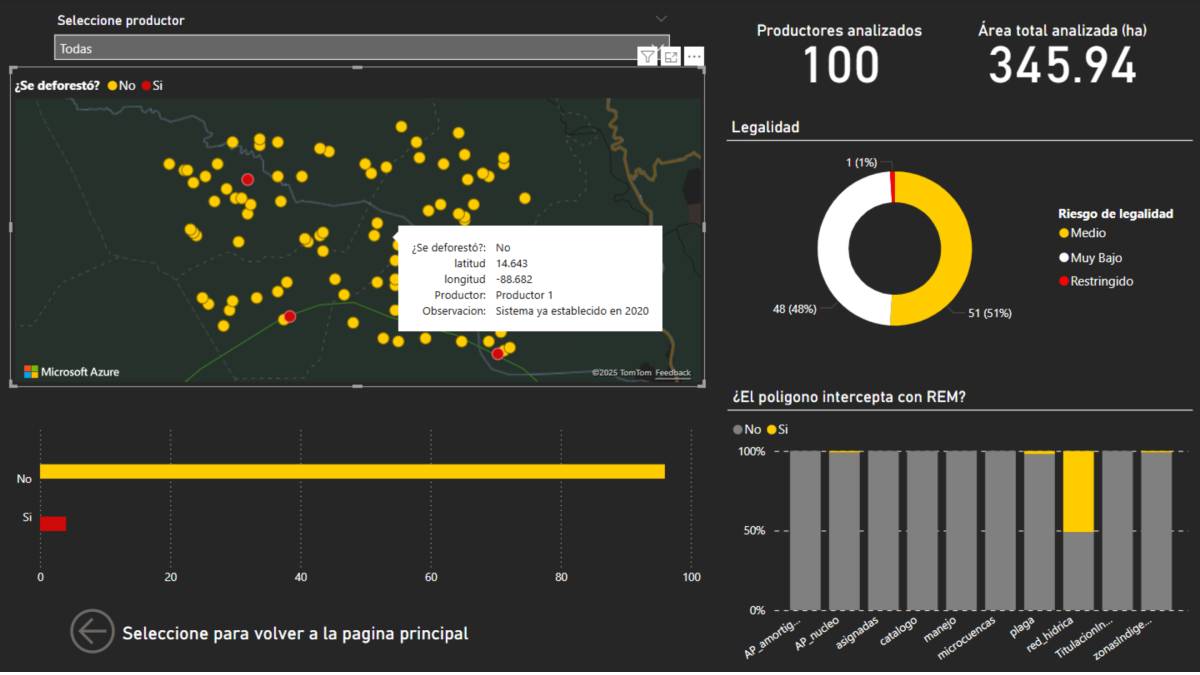1200x675 pixels.
Task: Click 'Seleccione para volver a la pagina principal'
Action: tap(295, 633)
